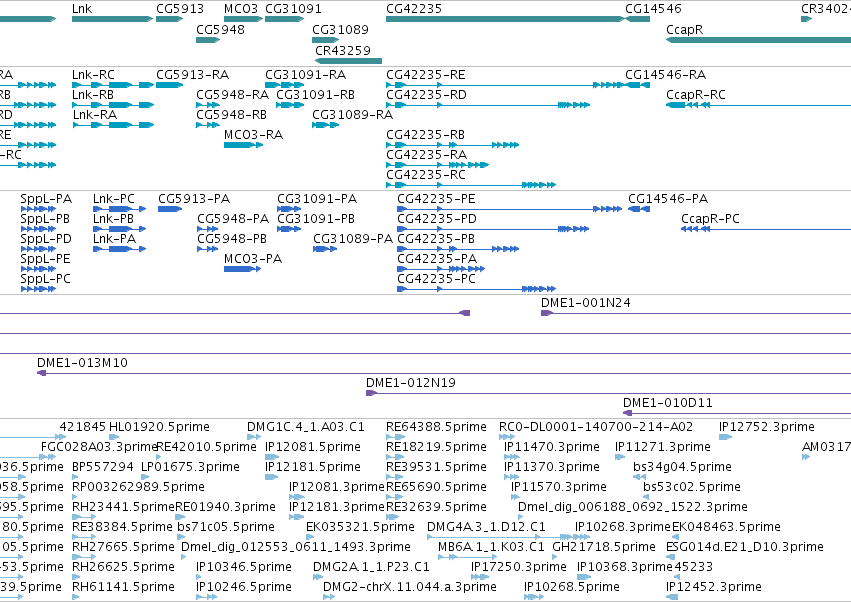Select EST GH21718.5prime
Viewport: 851px width, 602px height.
[604, 547]
